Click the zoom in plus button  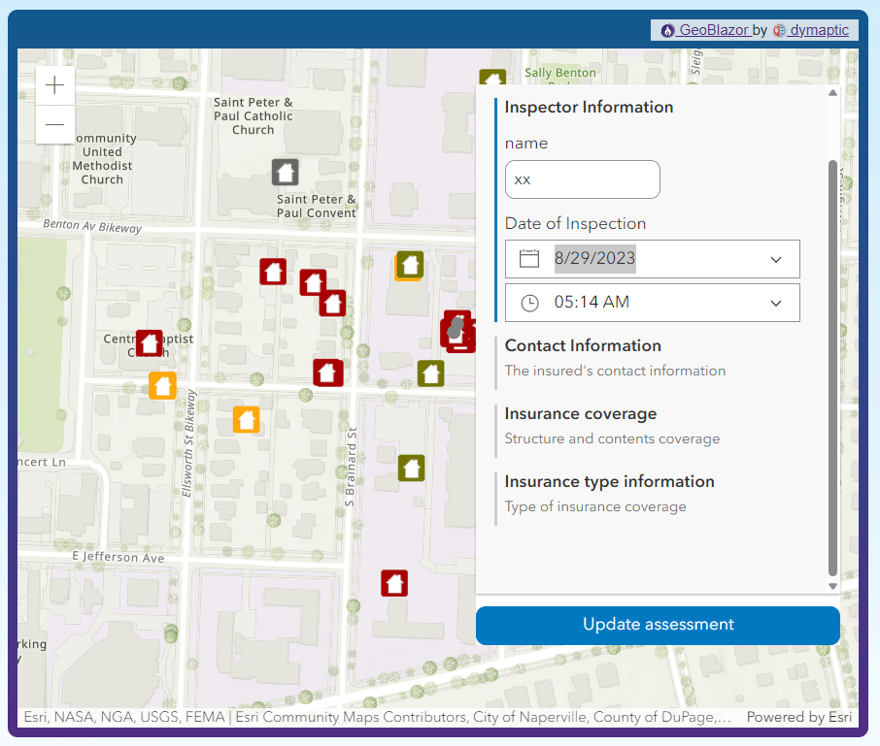pos(55,86)
